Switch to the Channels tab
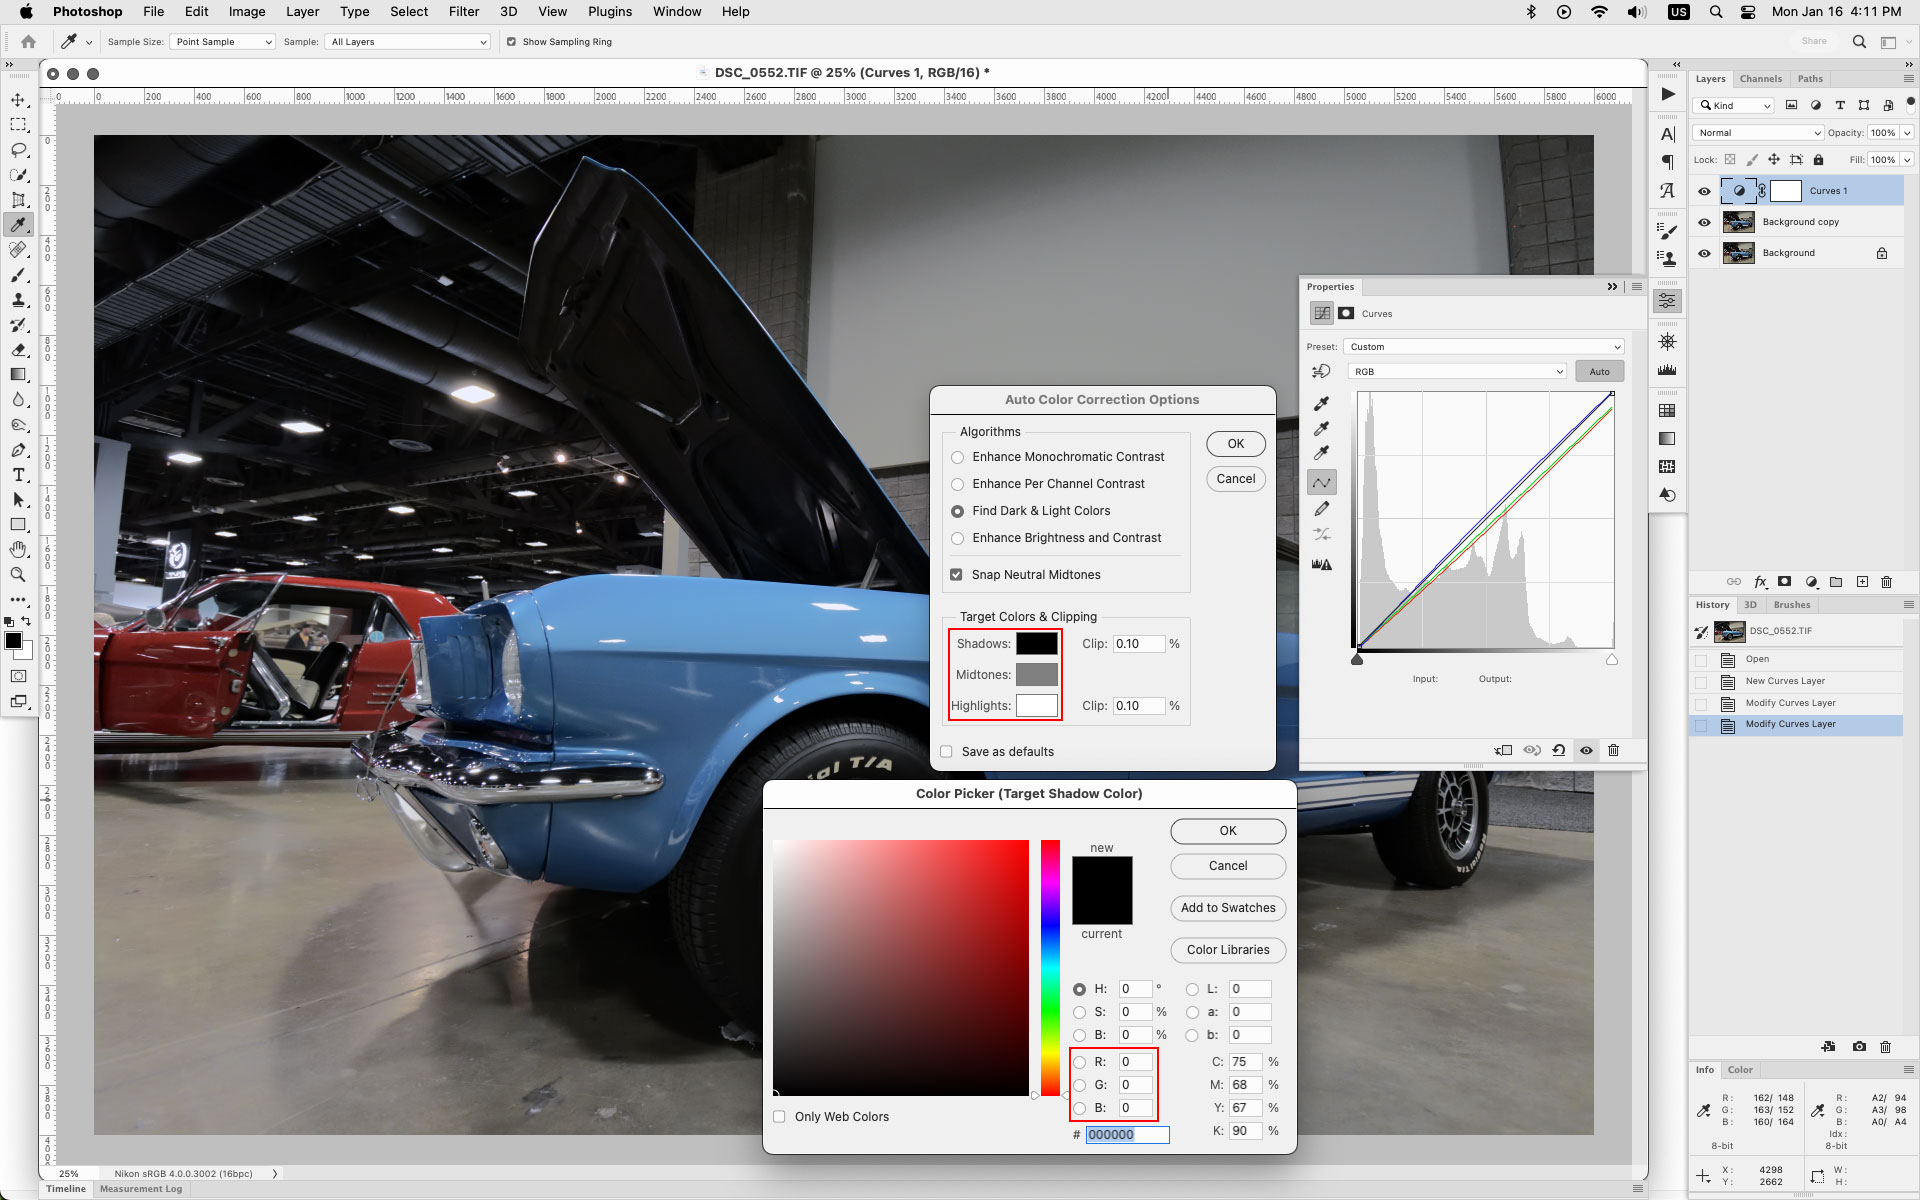1920x1200 pixels. tap(1760, 78)
